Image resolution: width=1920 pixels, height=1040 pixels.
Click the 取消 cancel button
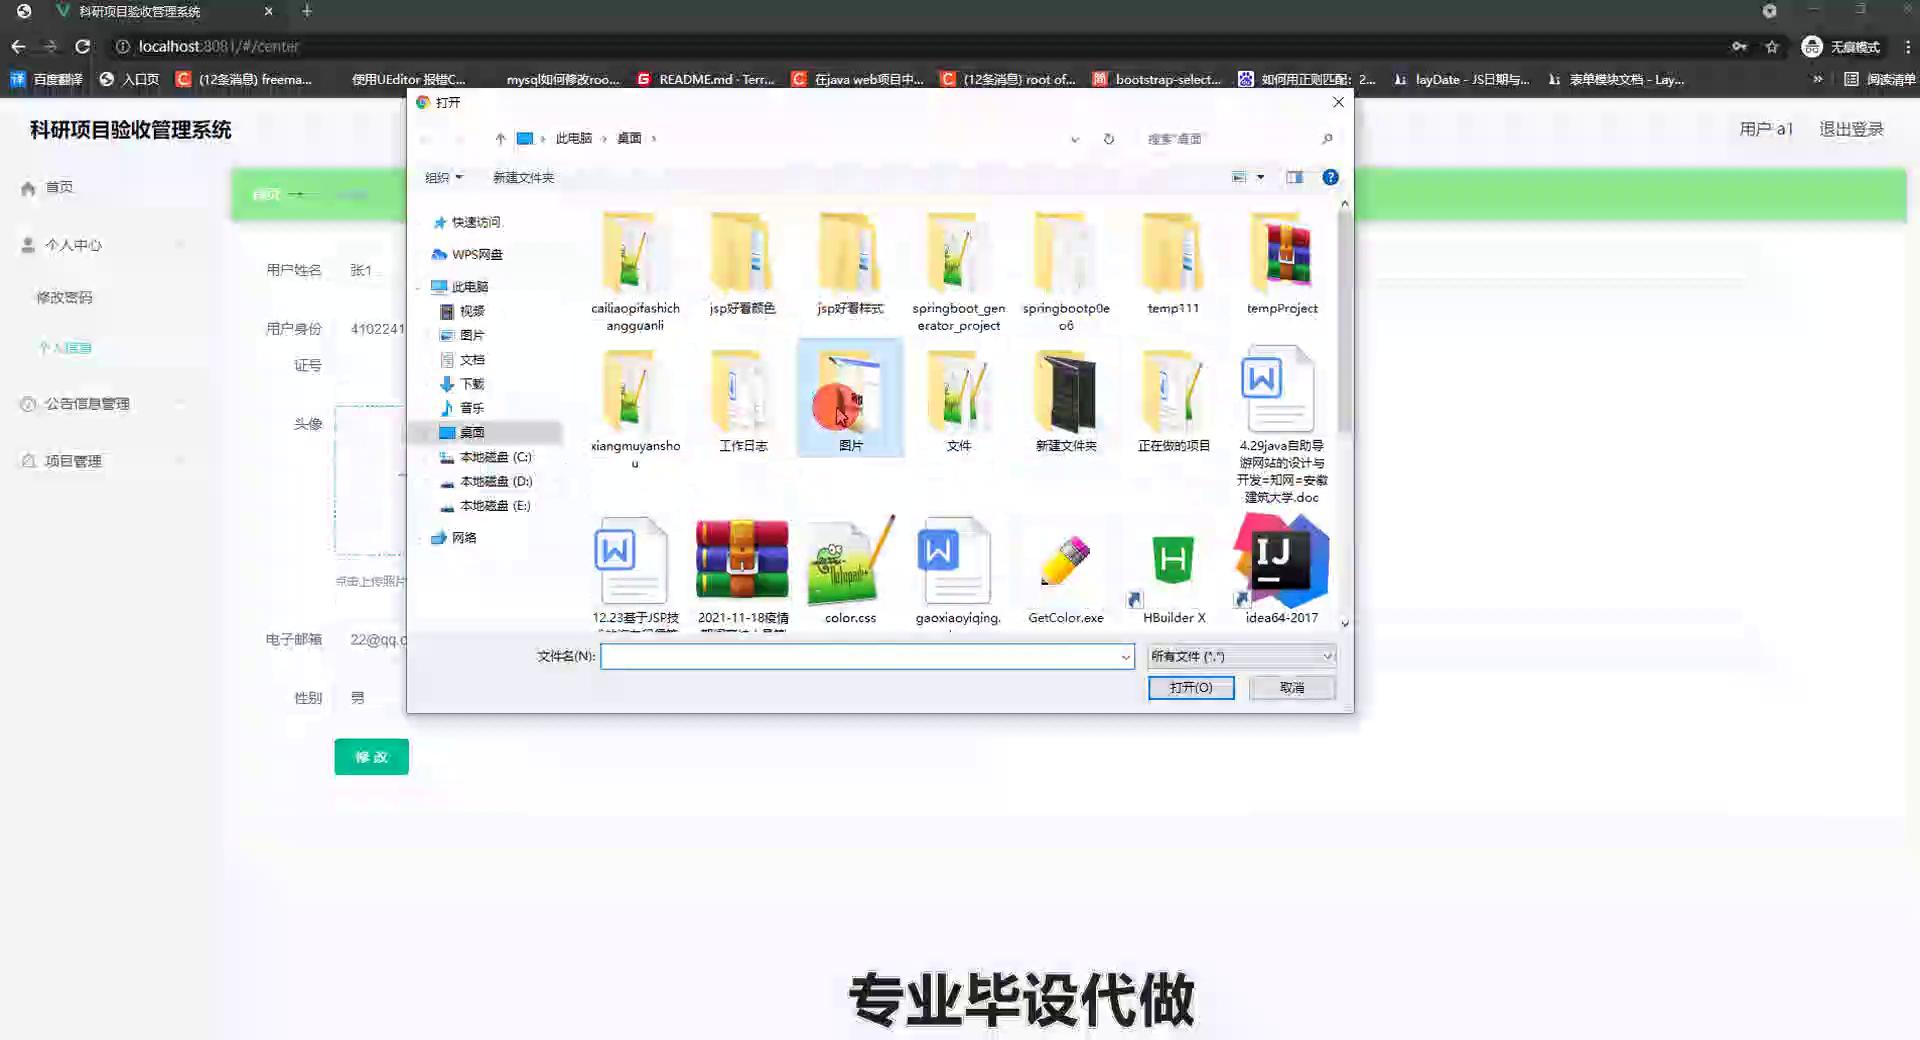click(1291, 688)
